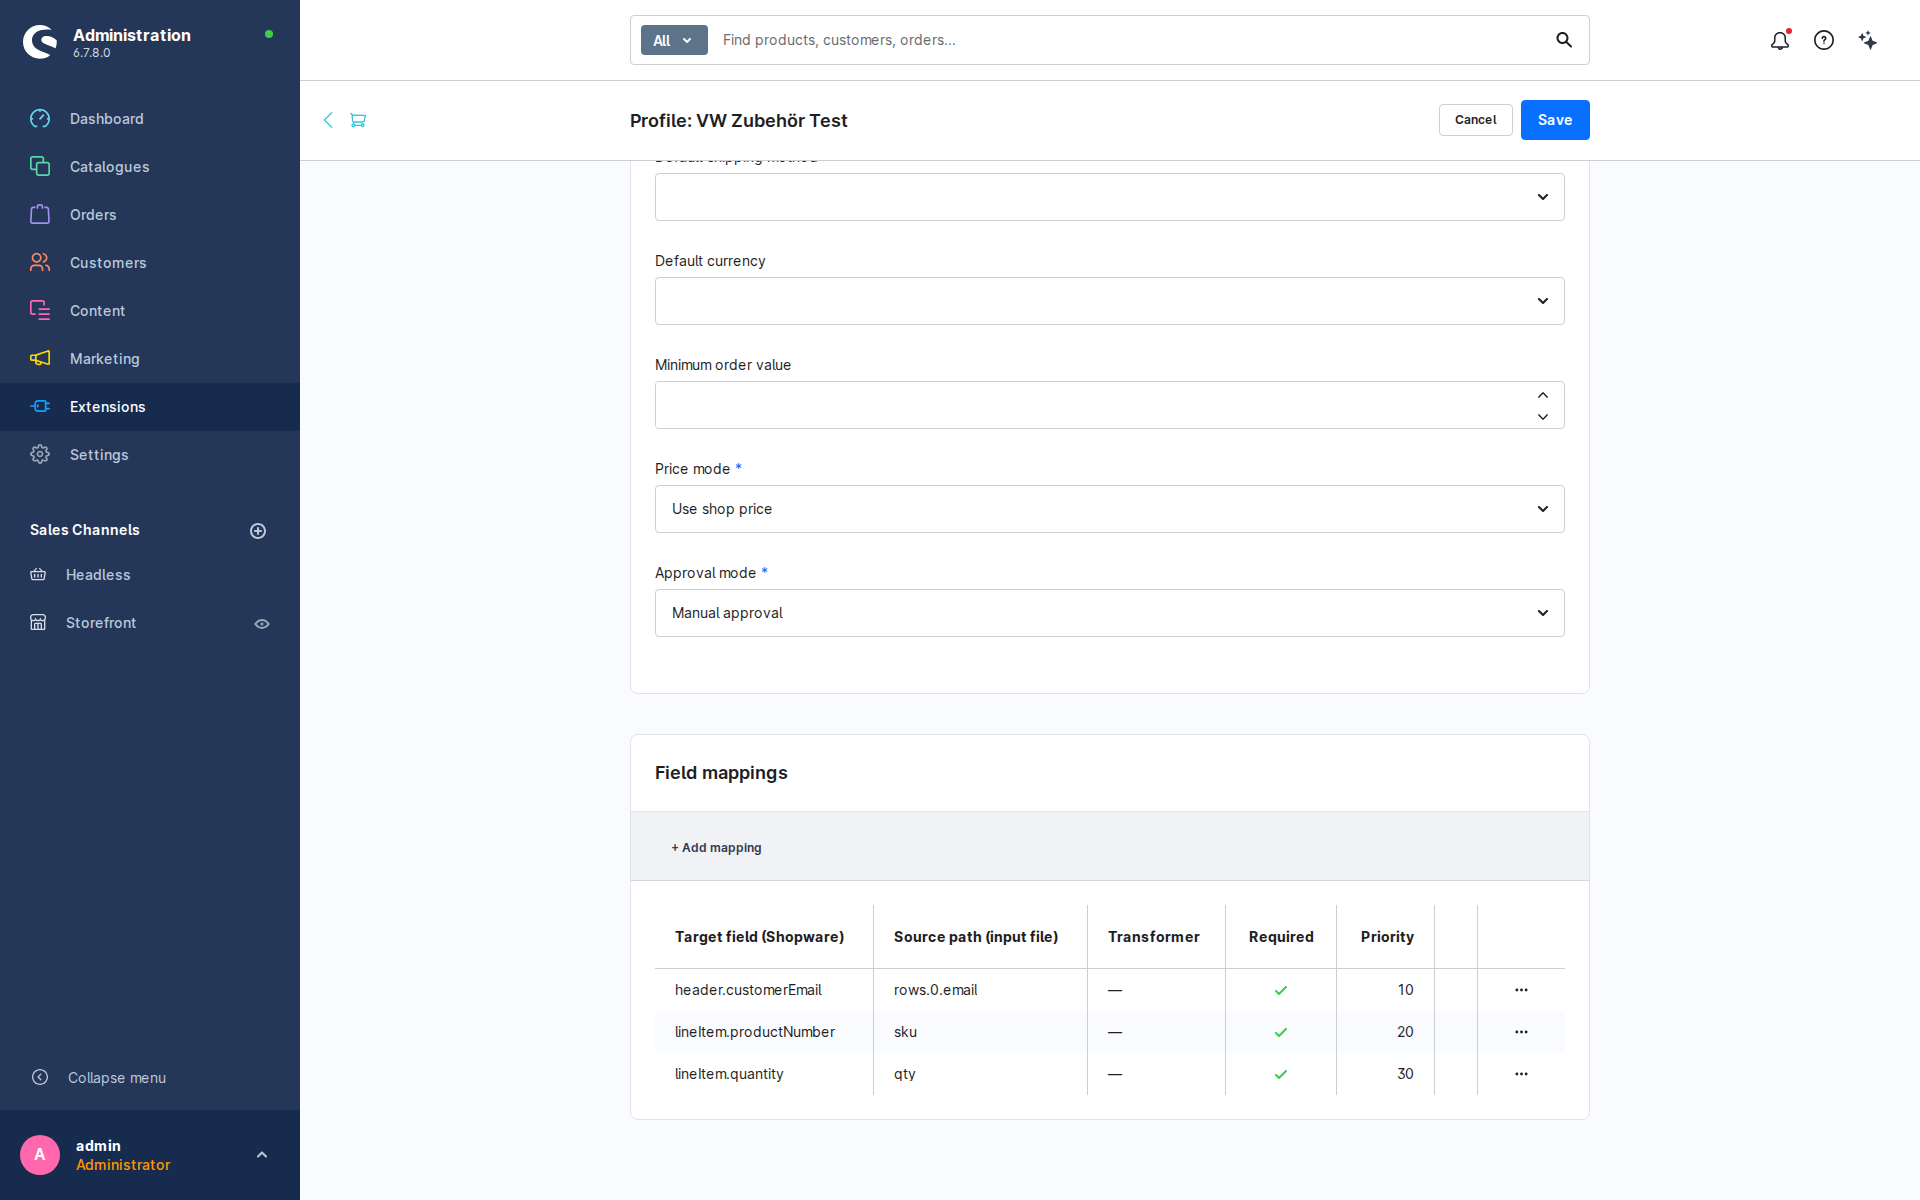This screenshot has height=1200, width=1920.
Task: Open actions menu for lineItem.productNumber row
Action: (x=1521, y=1032)
